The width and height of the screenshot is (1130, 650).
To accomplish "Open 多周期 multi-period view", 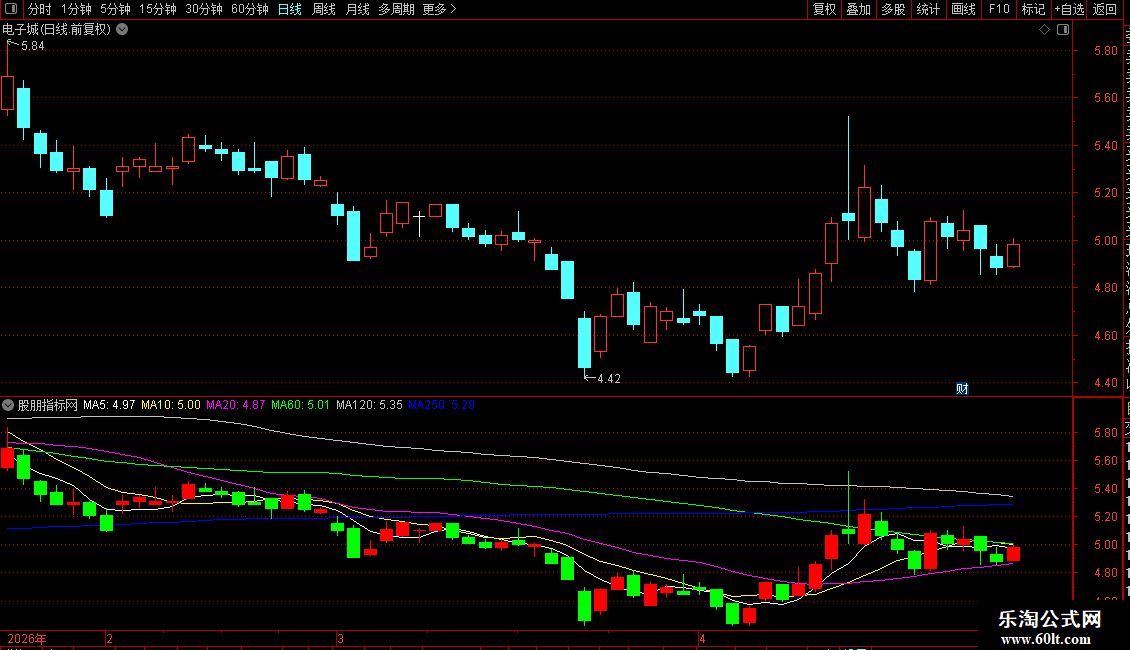I will pyautogui.click(x=396, y=9).
